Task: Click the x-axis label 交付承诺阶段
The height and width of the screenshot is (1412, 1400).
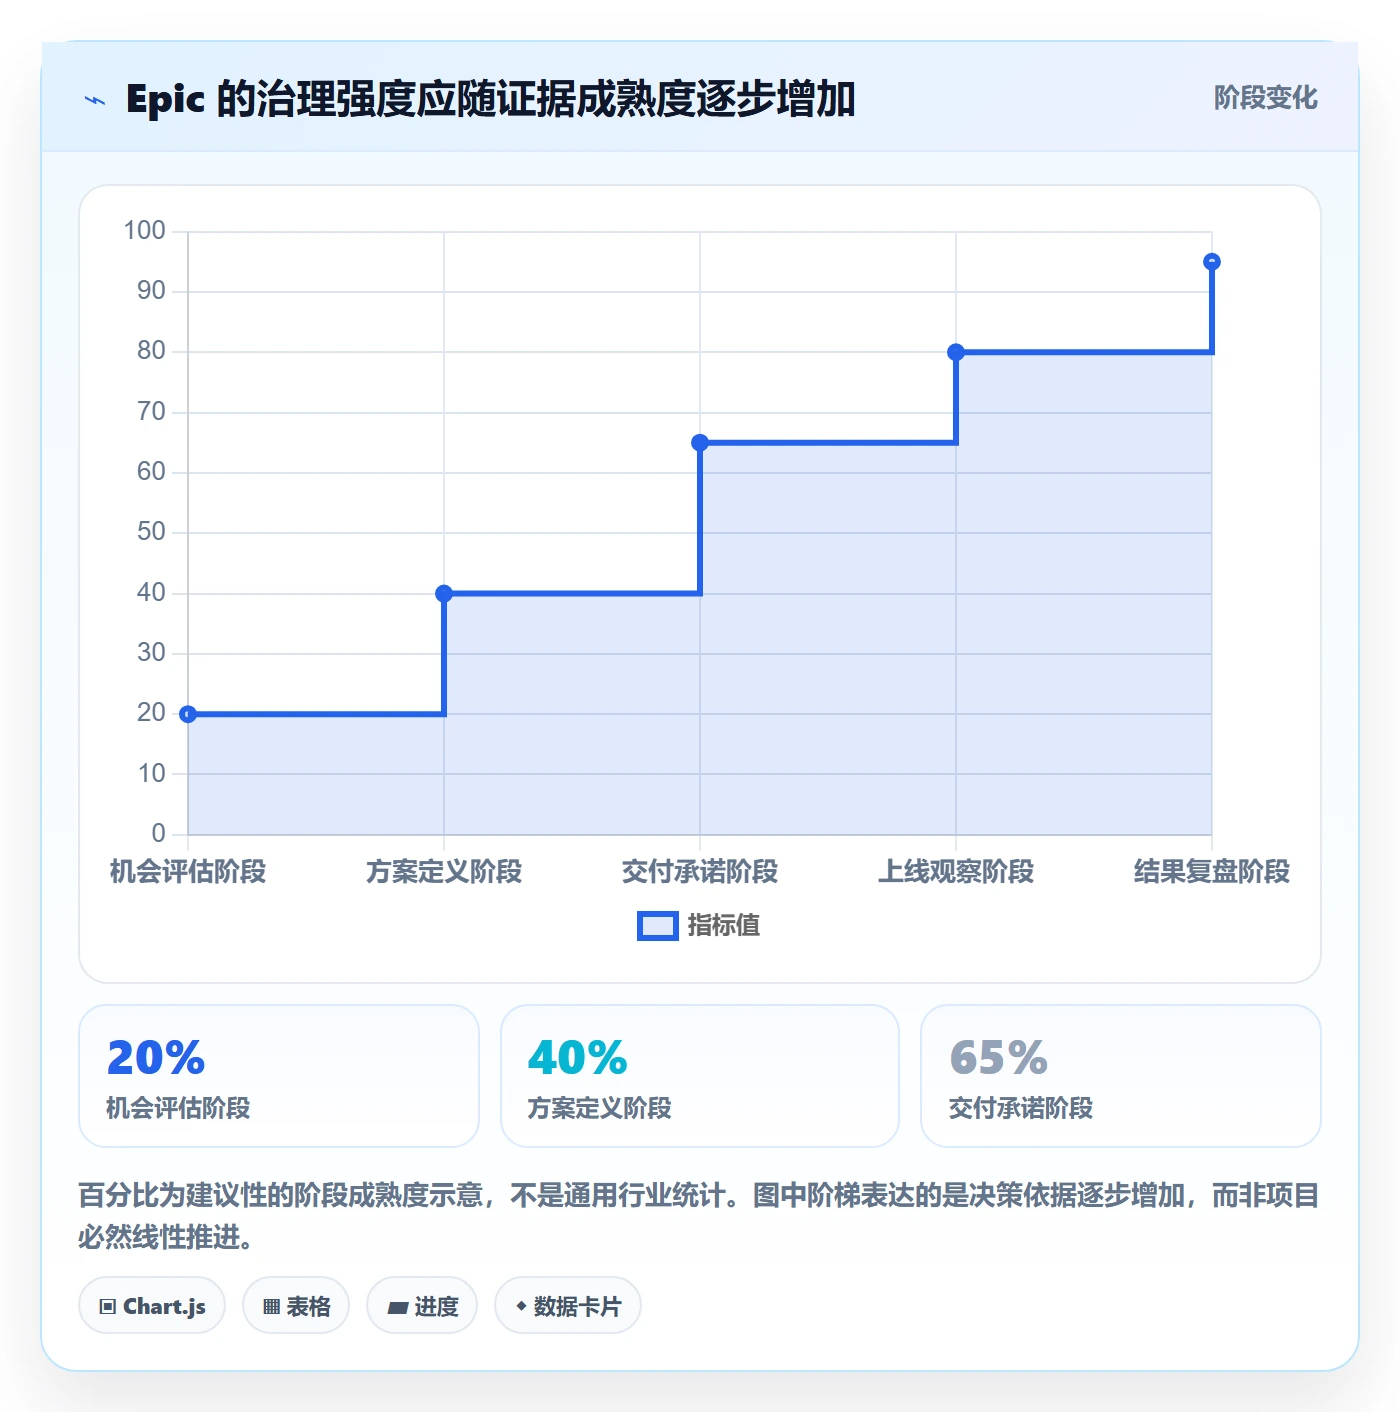Action: click(700, 872)
